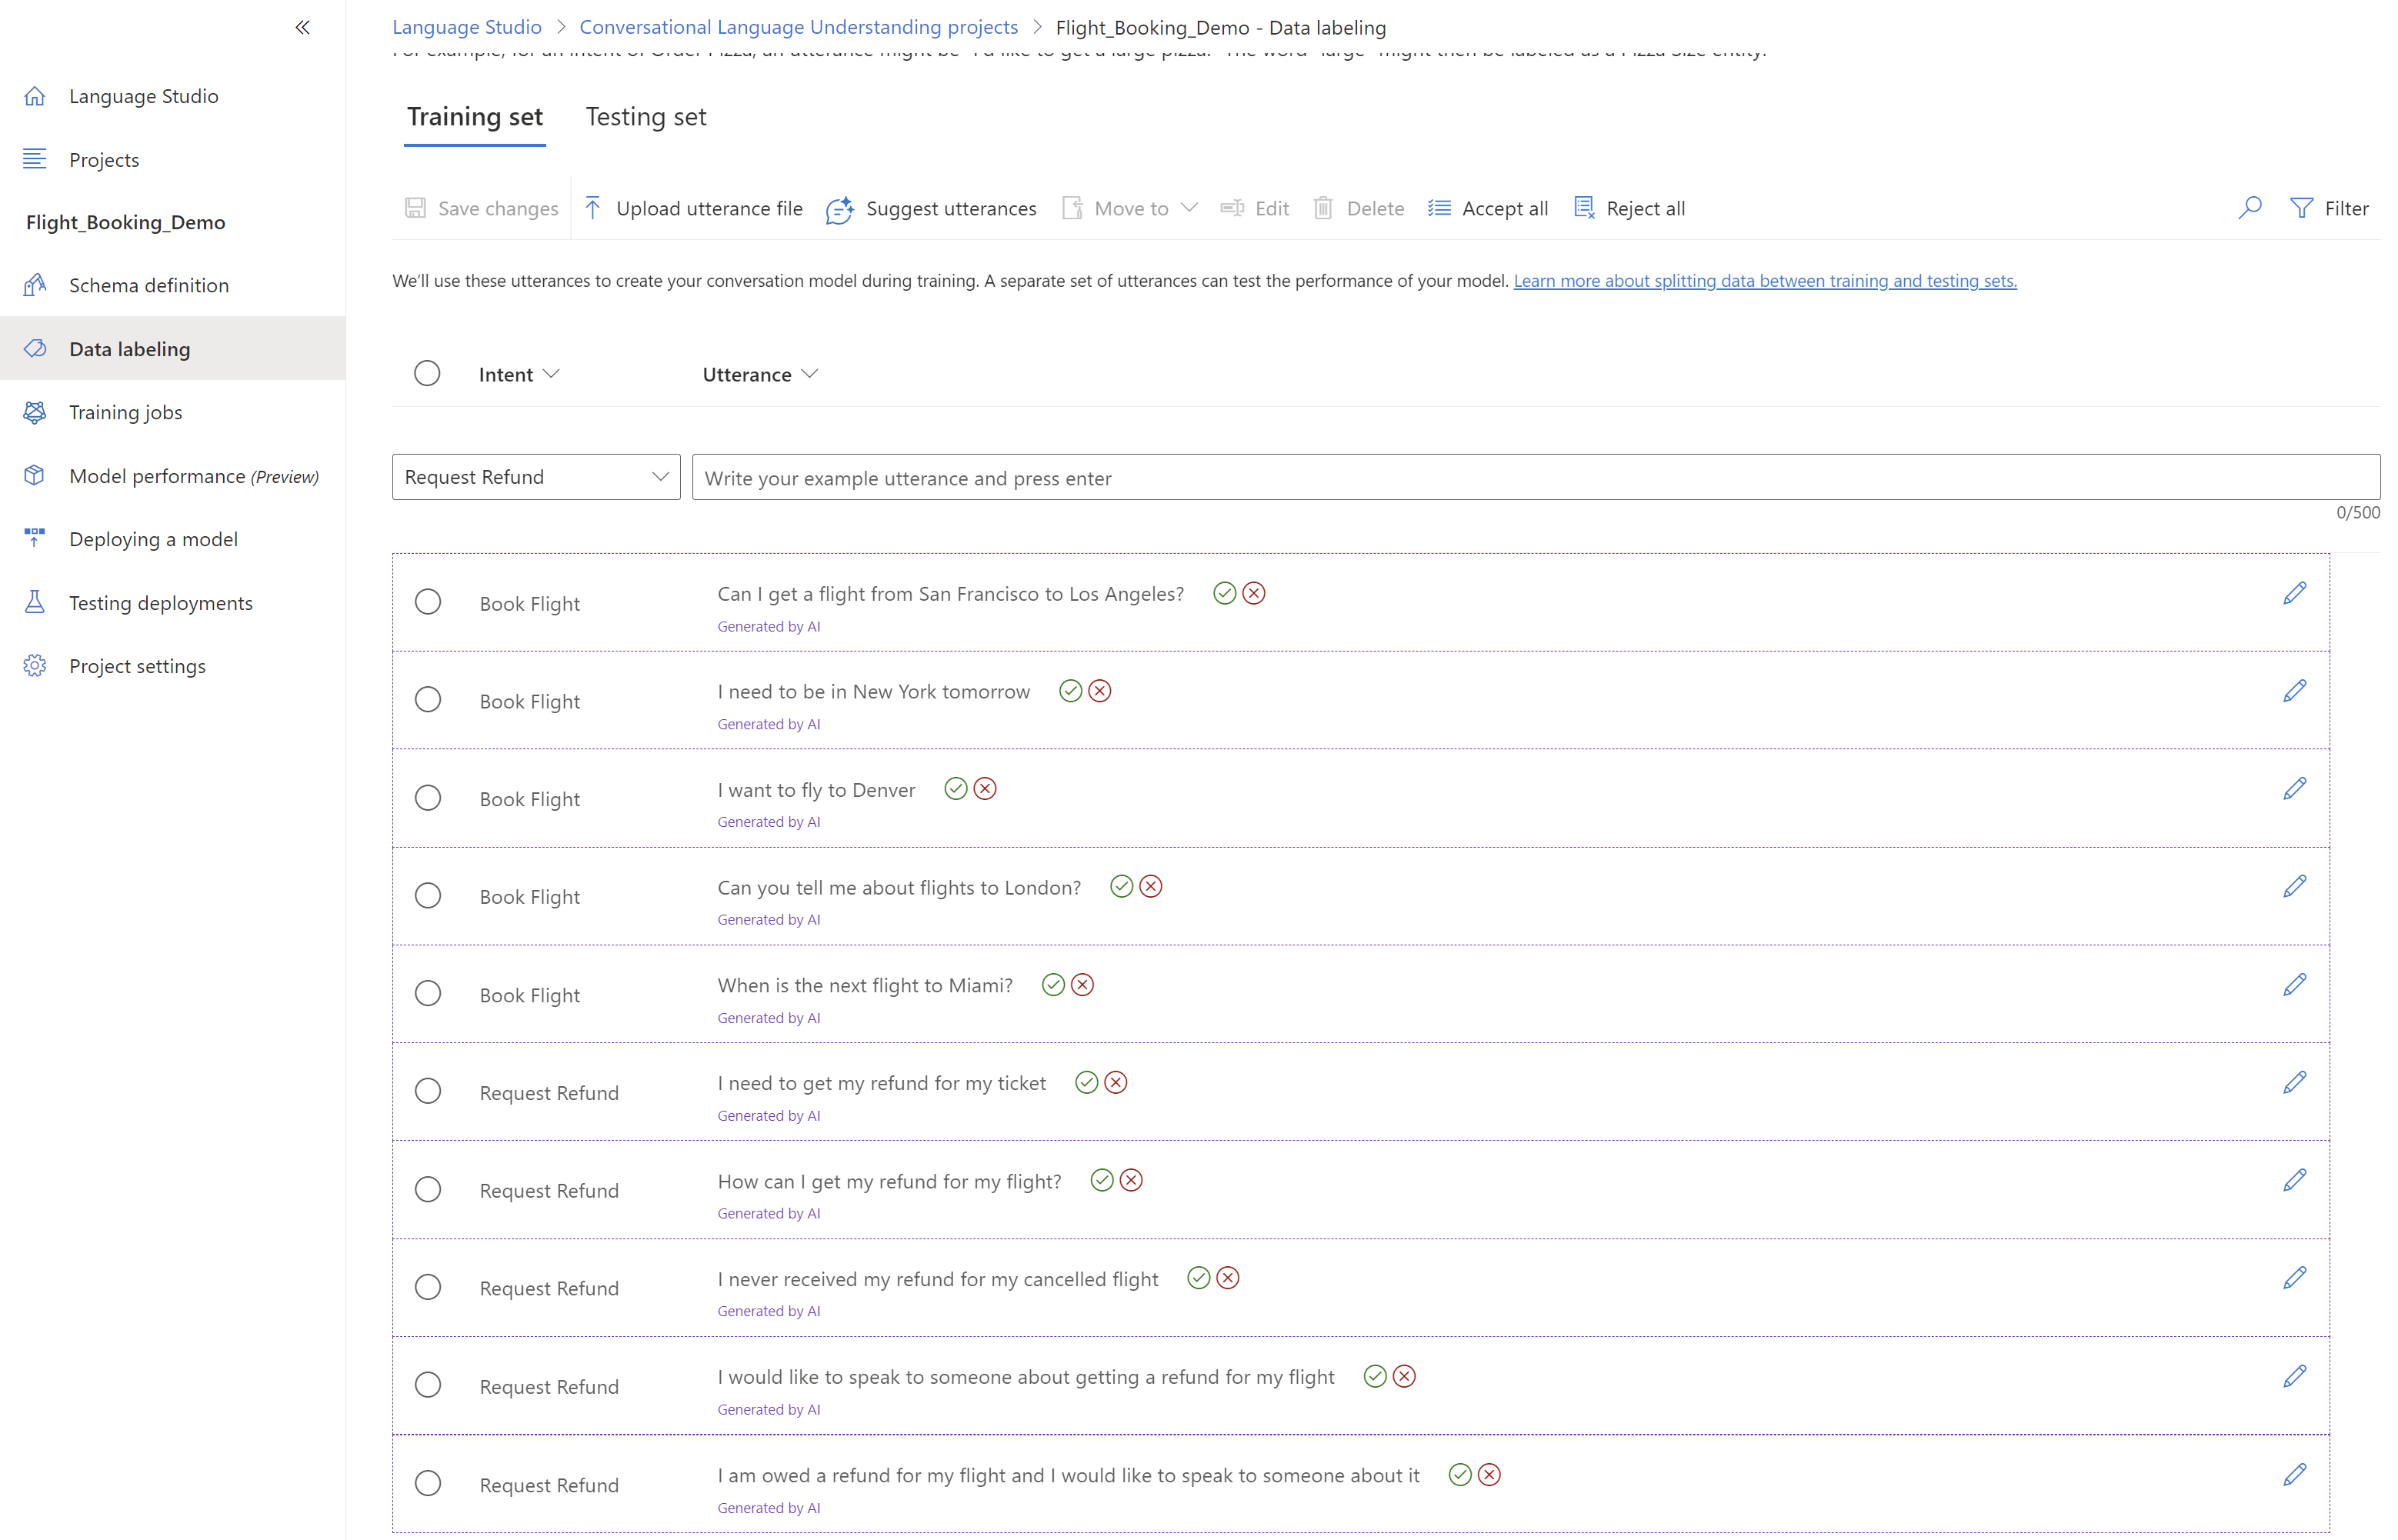Edit the 'When is the next flight to Miami?' utterance
Screen dimensions: 2398x1540
tap(2294, 985)
